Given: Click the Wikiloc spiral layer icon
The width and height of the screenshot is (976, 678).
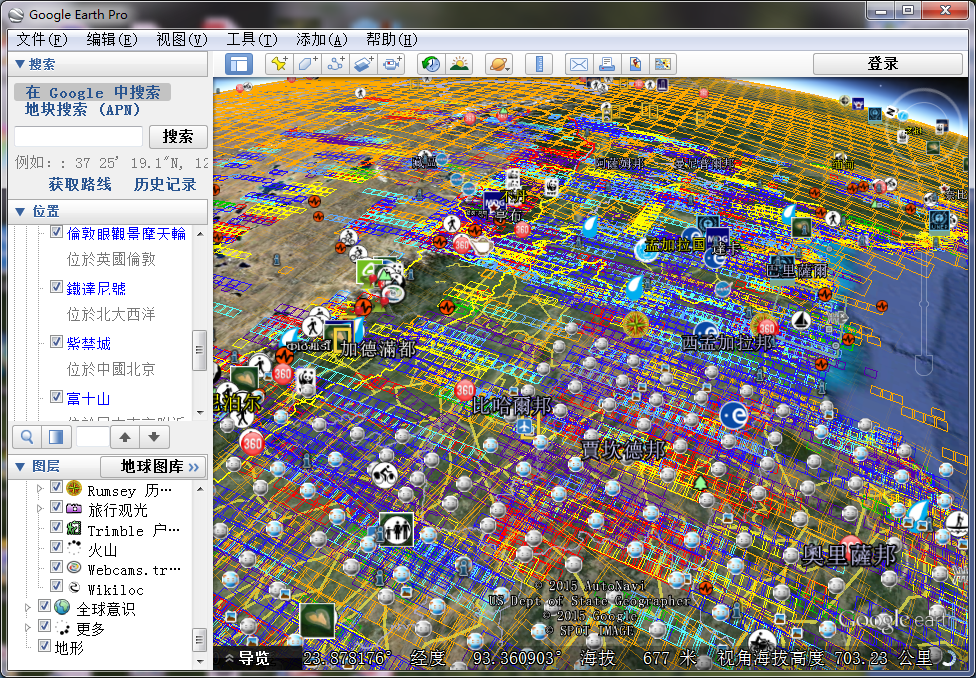Looking at the screenshot, I should (x=74, y=588).
